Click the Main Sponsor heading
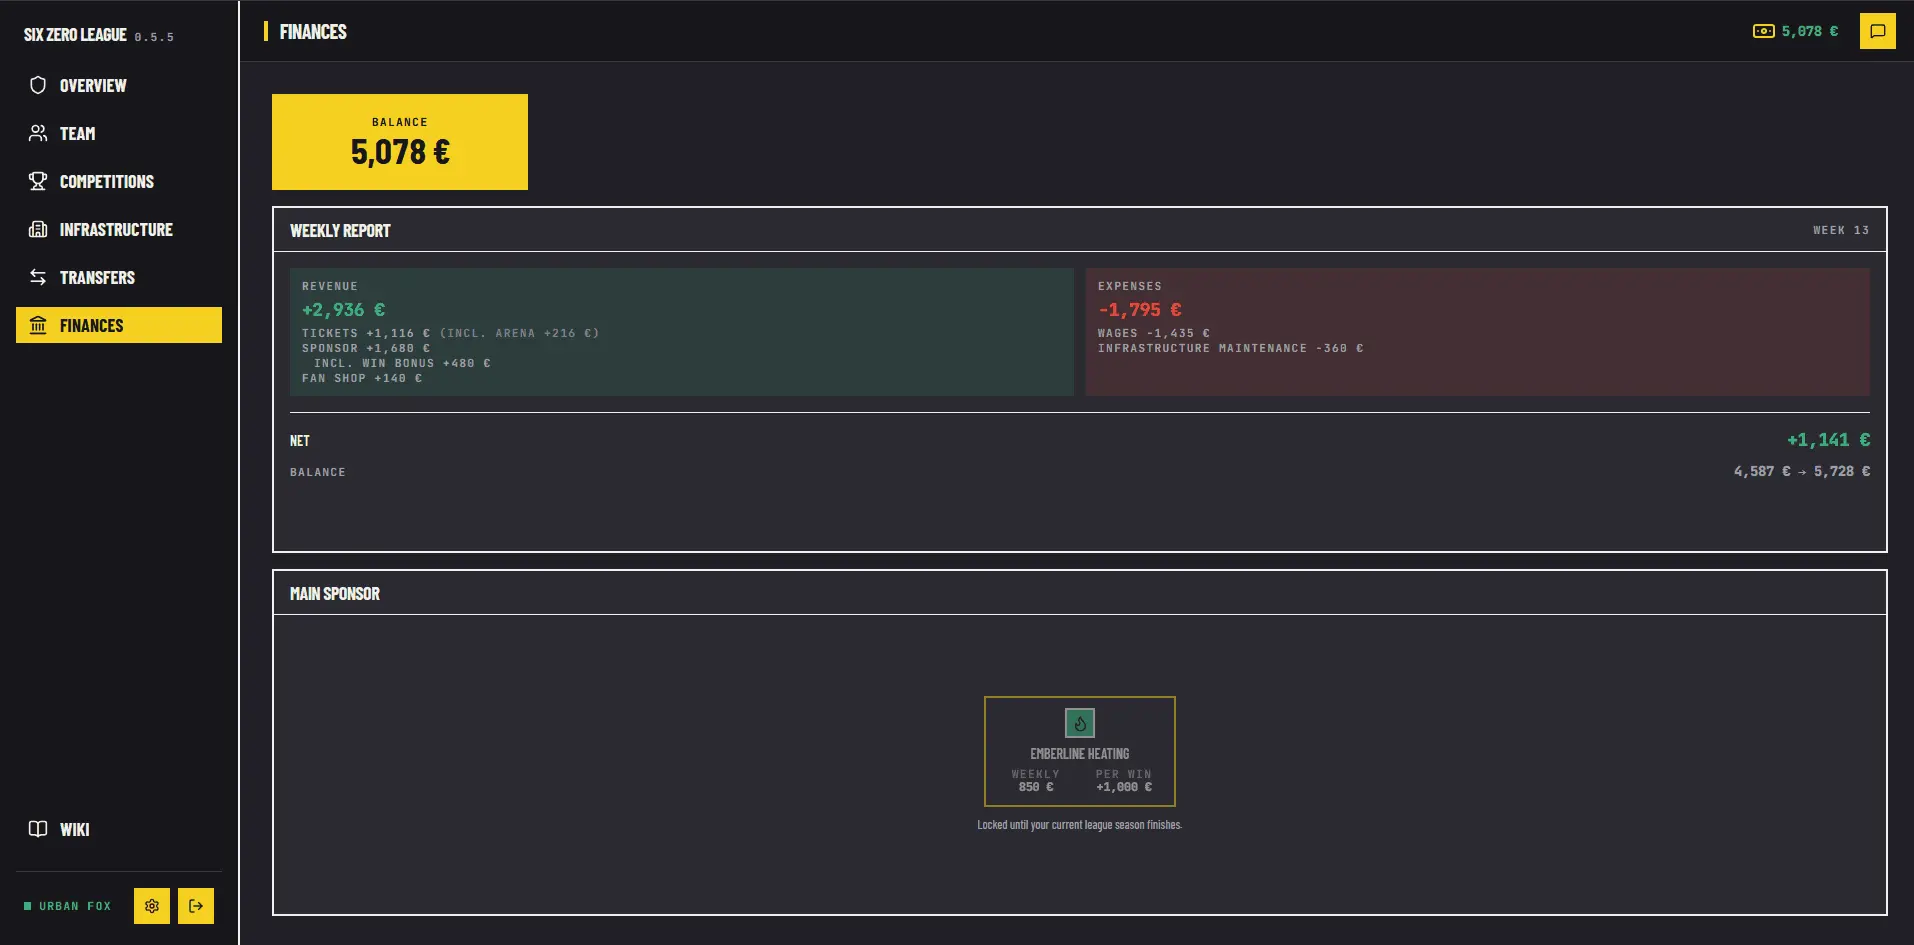Screen dimensions: 1914x945 coord(335,593)
